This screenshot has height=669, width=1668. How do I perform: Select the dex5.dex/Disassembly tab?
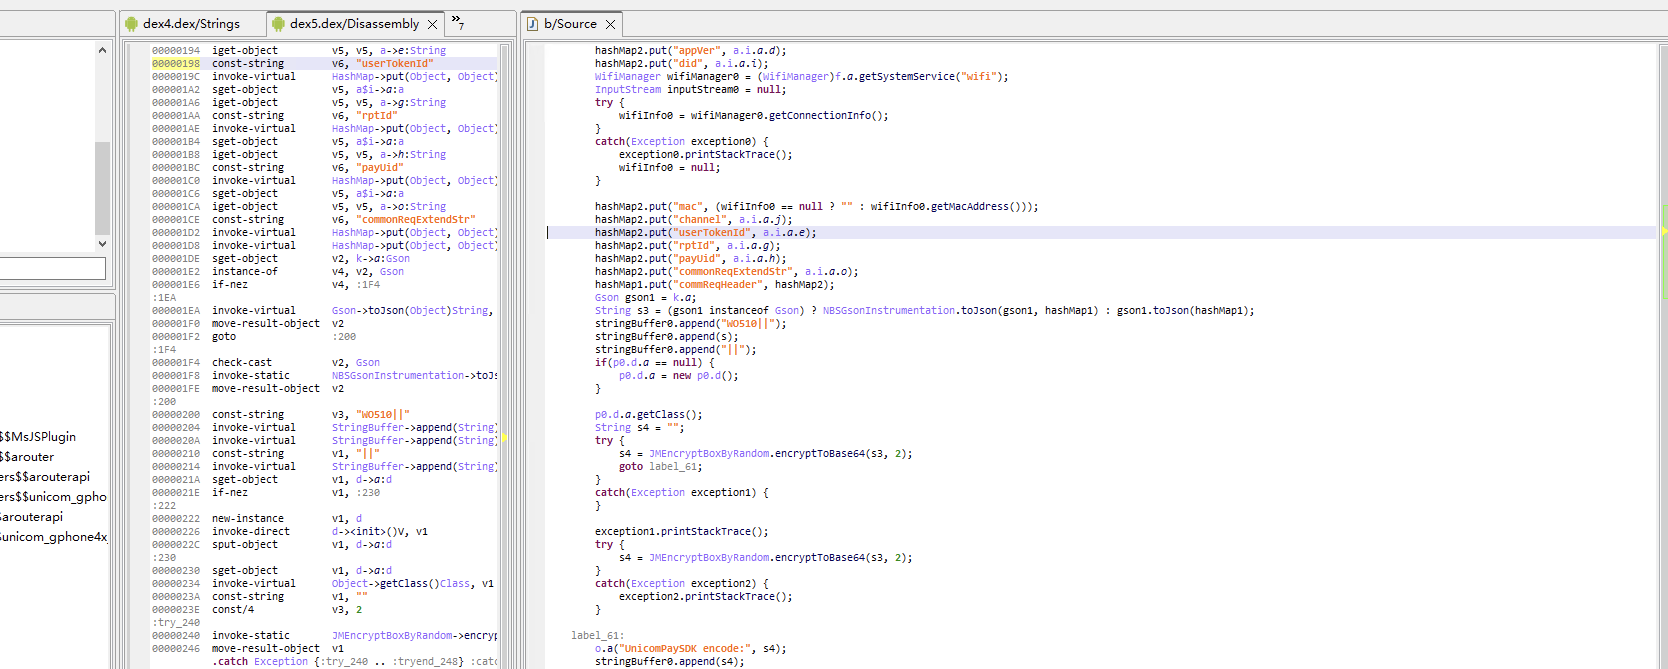pyautogui.click(x=354, y=24)
